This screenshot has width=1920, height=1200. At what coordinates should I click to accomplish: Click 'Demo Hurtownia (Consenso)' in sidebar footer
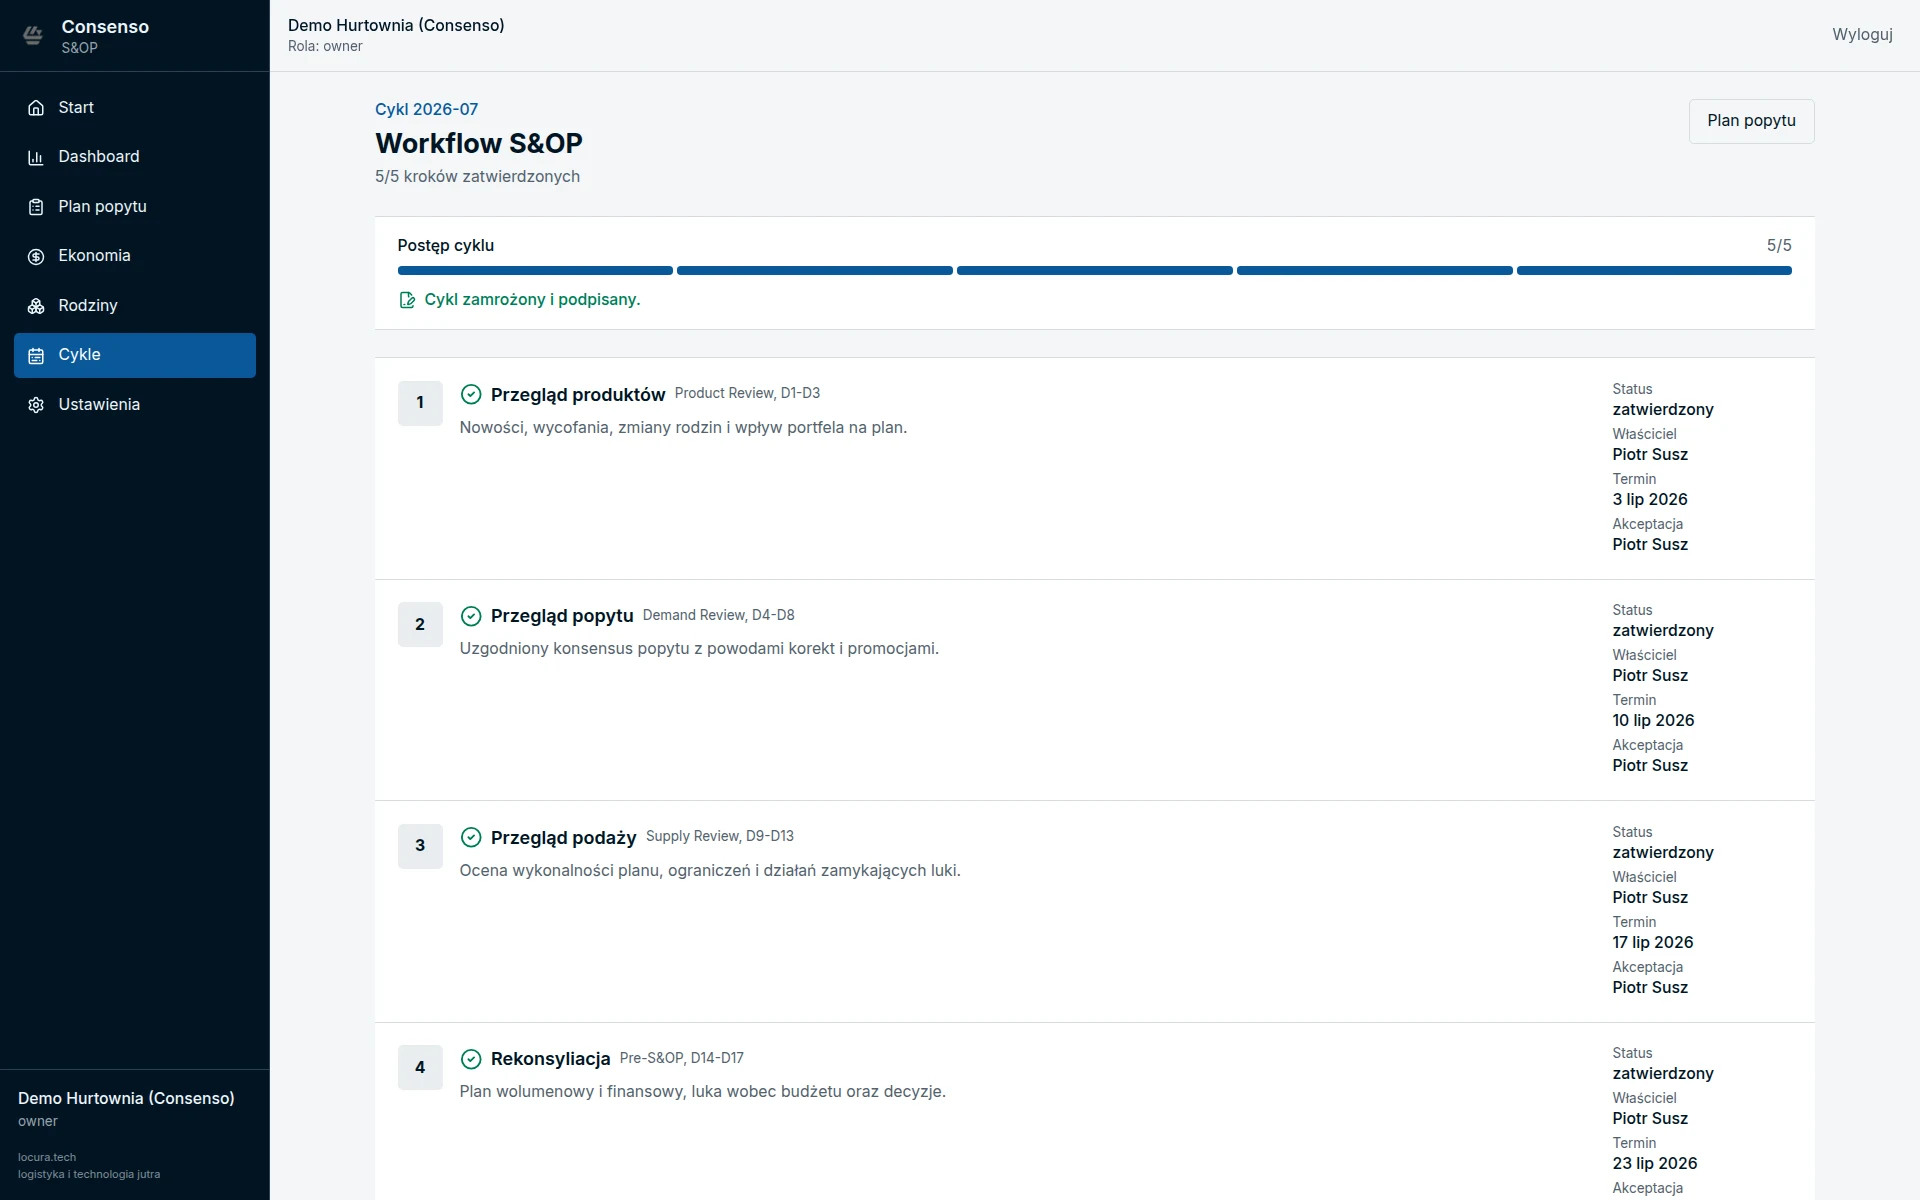[126, 1098]
